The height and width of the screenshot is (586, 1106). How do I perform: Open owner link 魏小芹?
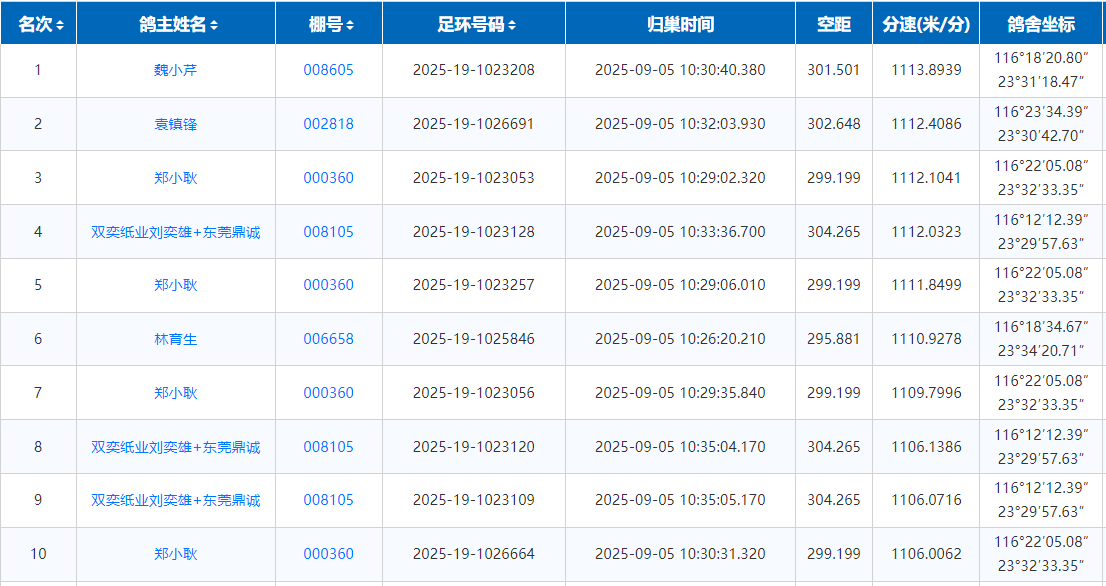(175, 70)
